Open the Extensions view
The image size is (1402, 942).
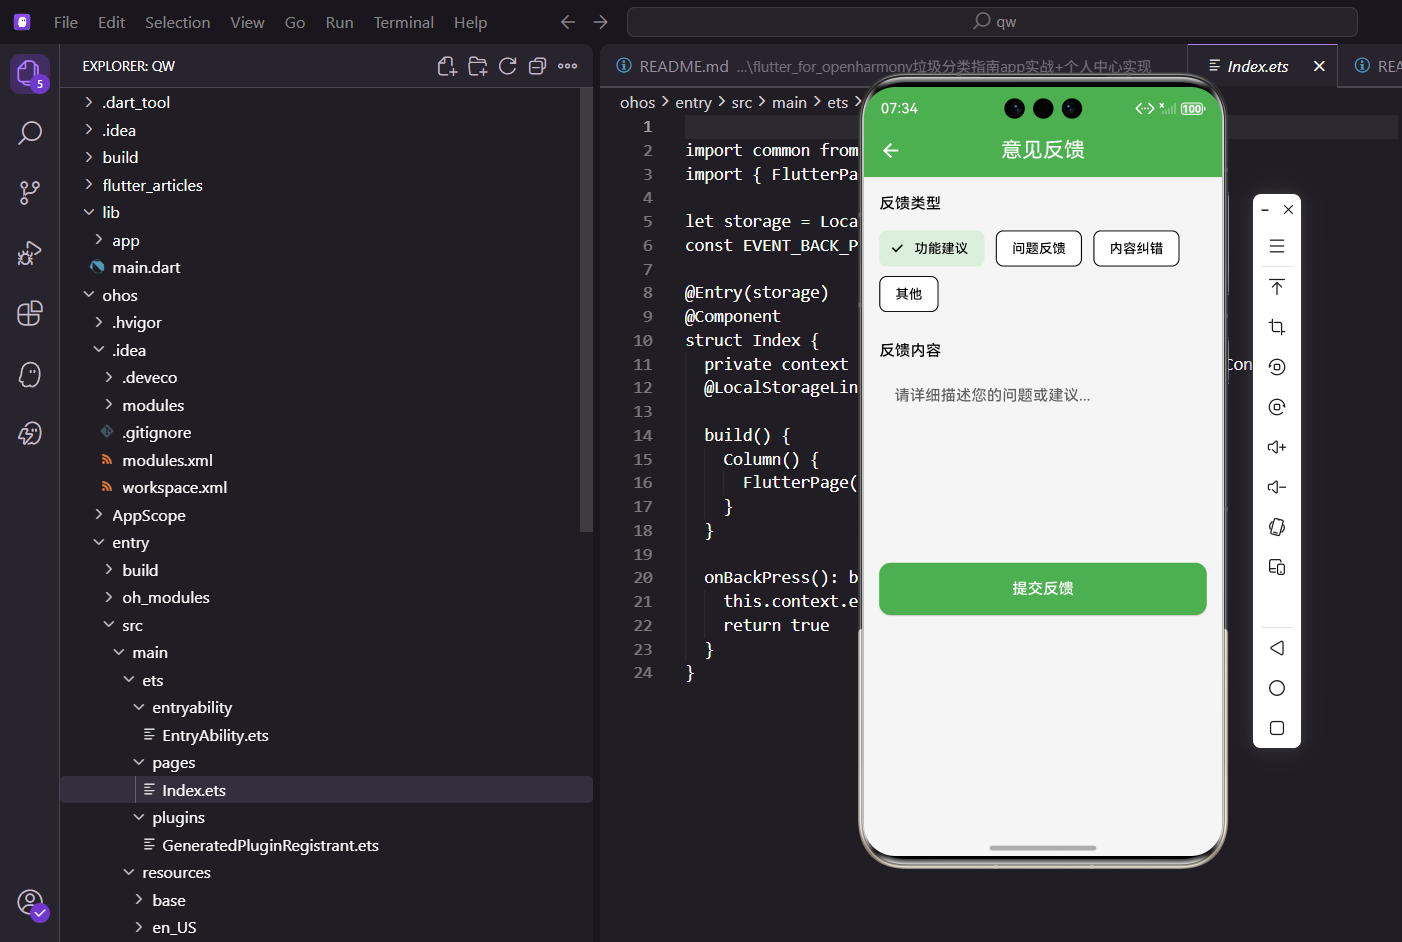(30, 313)
